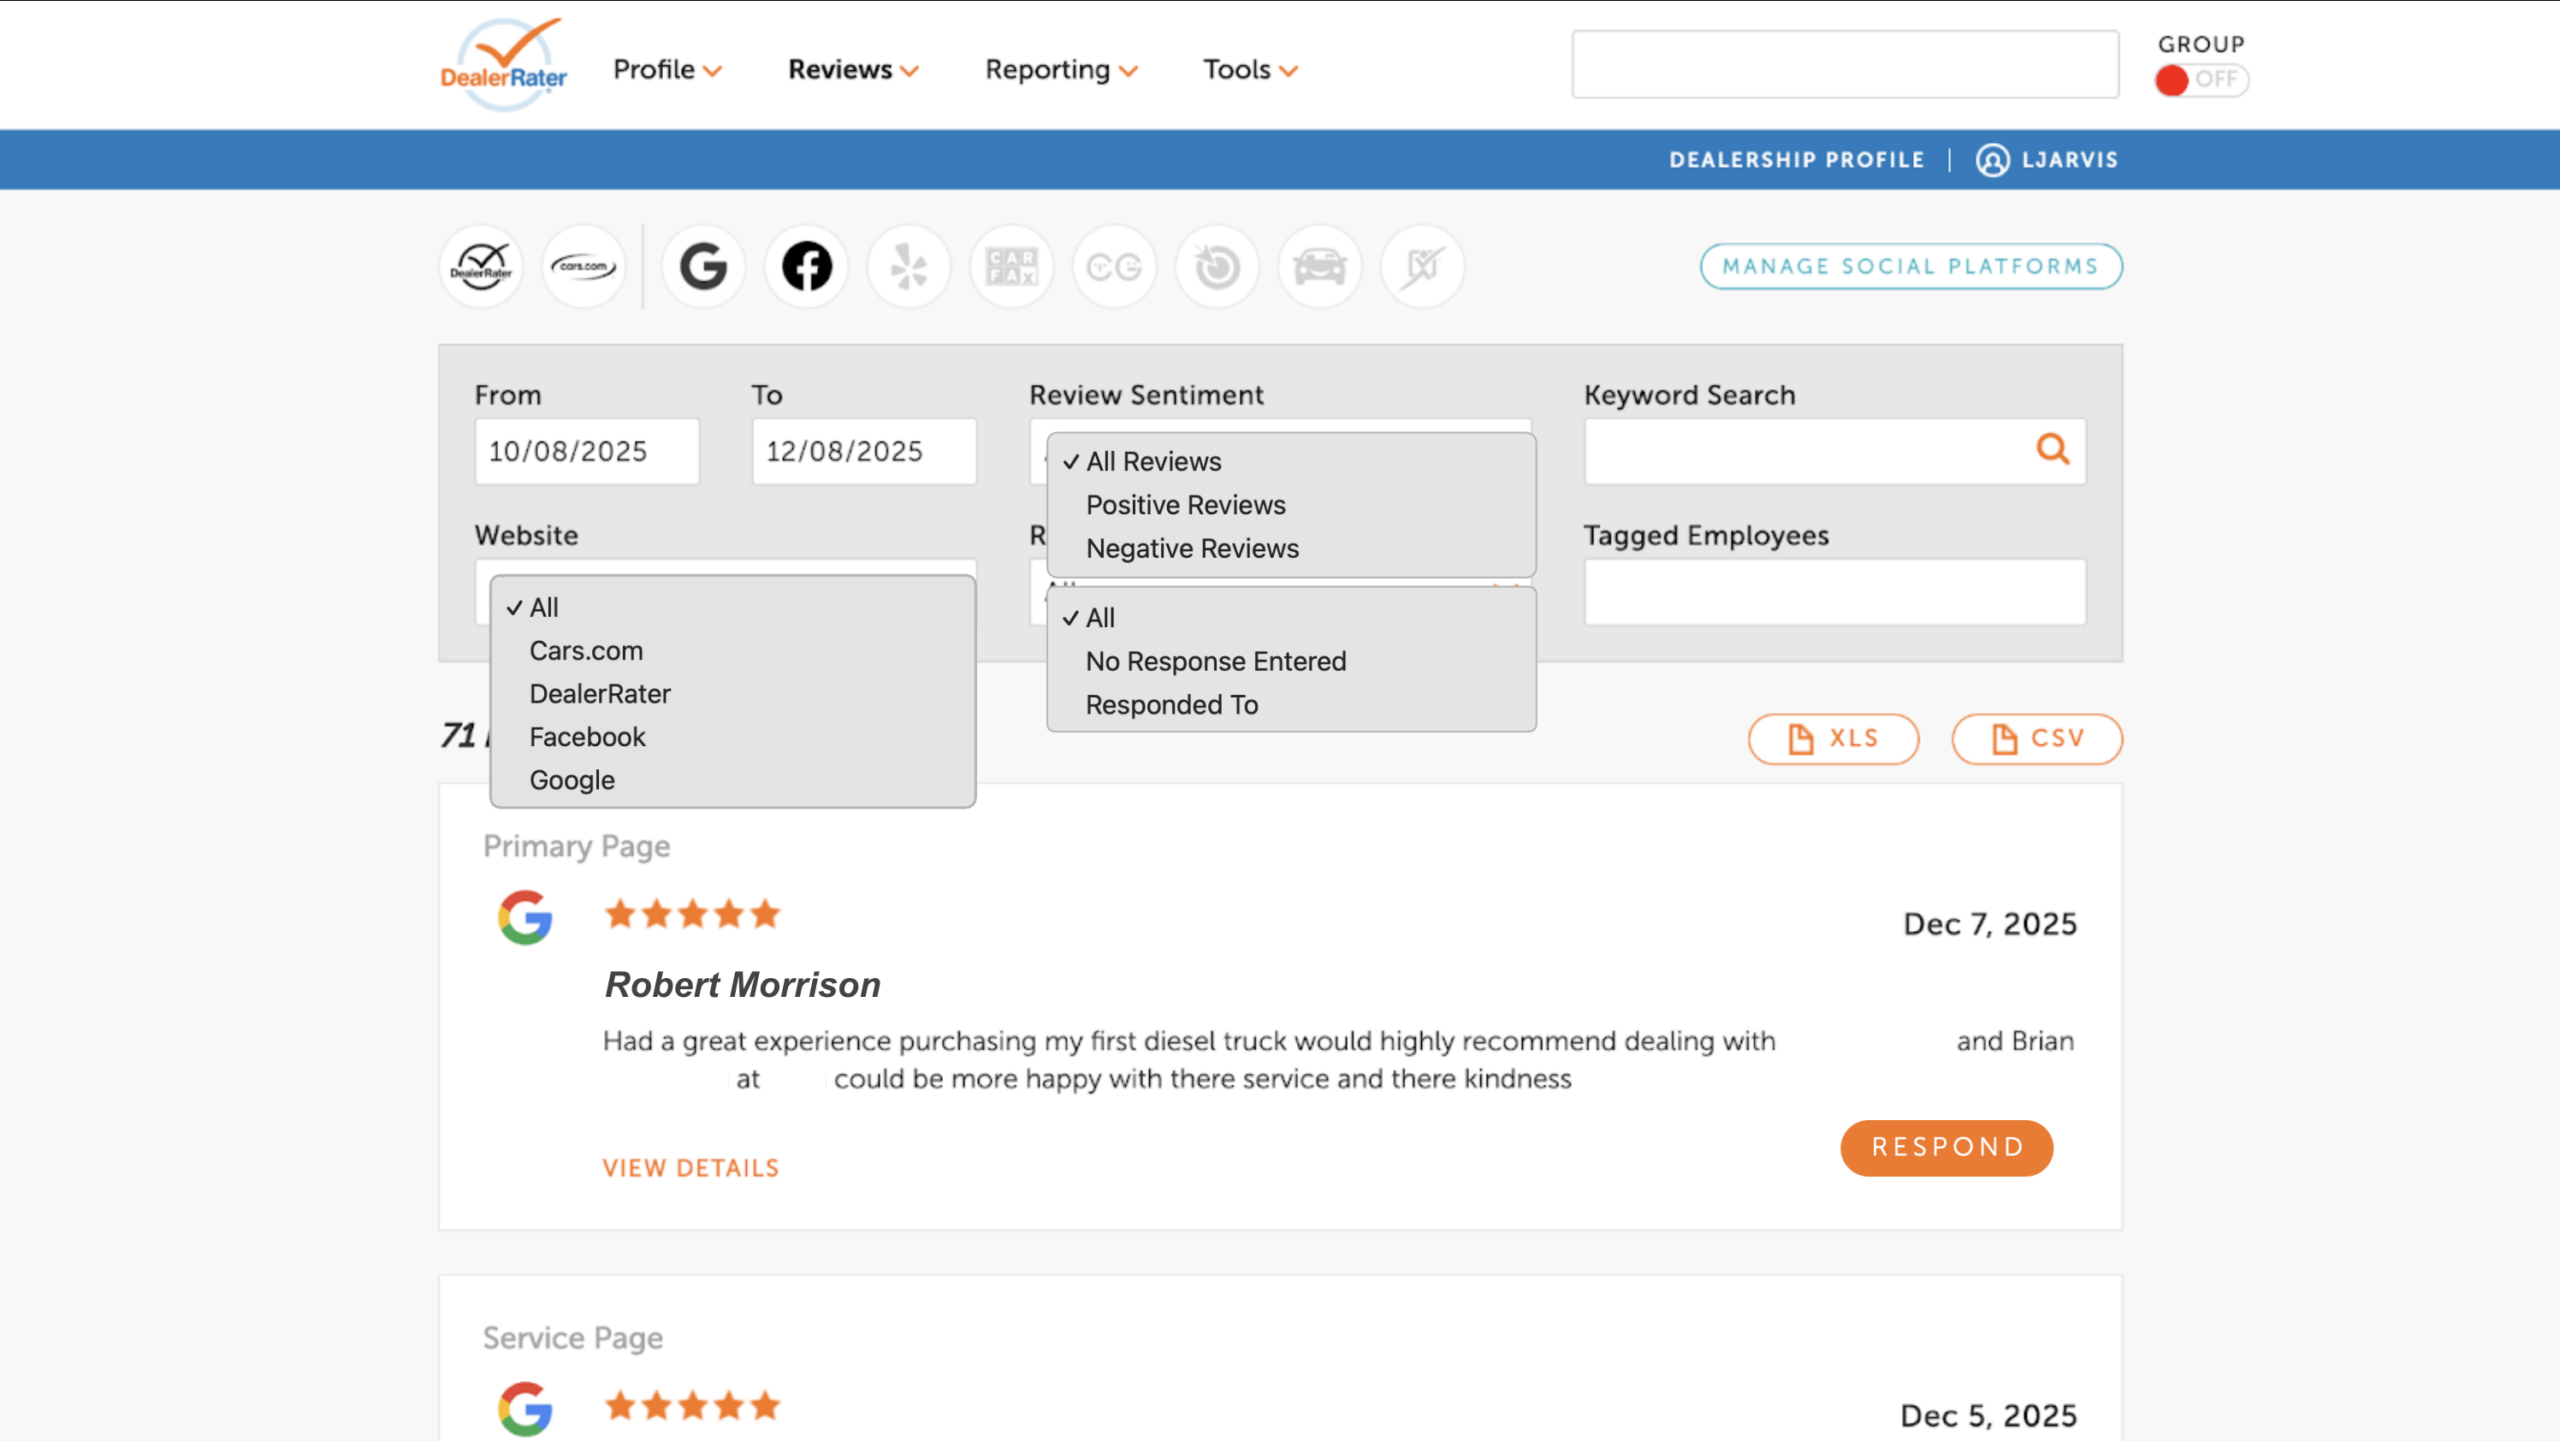Click five stars on Dec 5 review
2560x1441 pixels.
tap(692, 1406)
